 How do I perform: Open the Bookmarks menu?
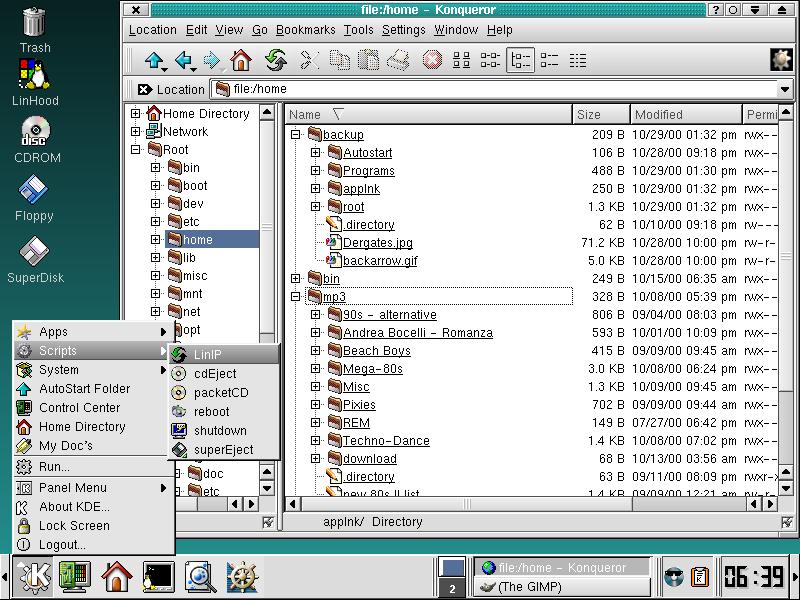[305, 30]
